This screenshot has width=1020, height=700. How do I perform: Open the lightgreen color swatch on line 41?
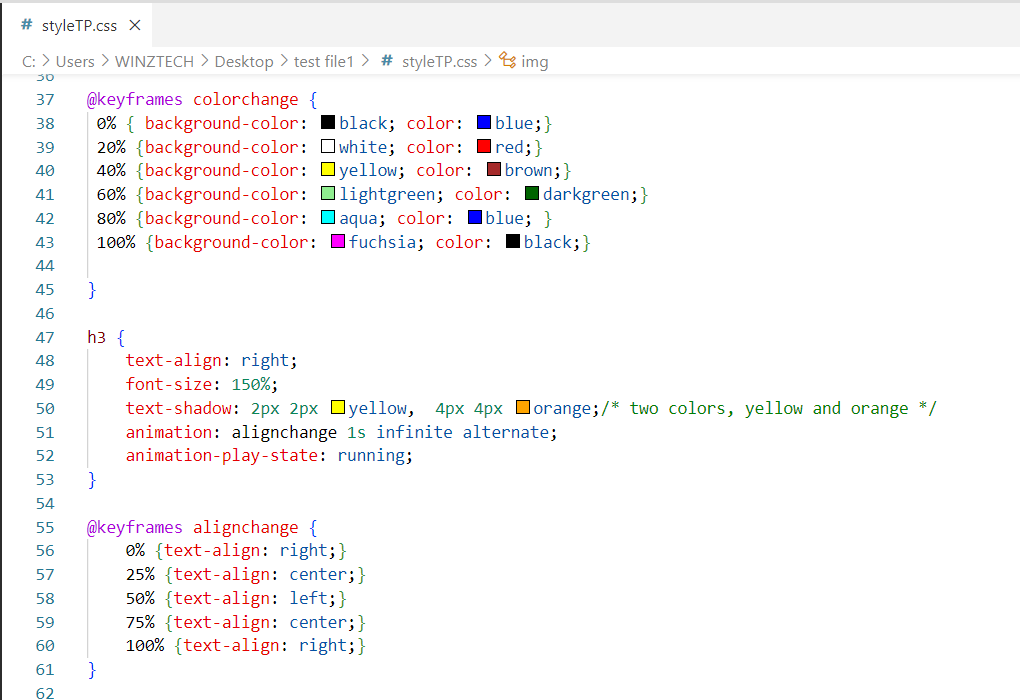[x=328, y=194]
